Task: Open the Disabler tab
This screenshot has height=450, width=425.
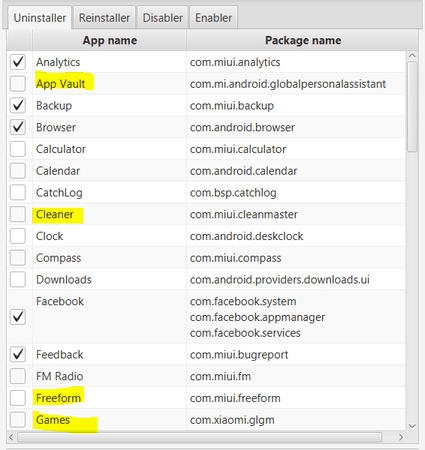Action: [163, 18]
